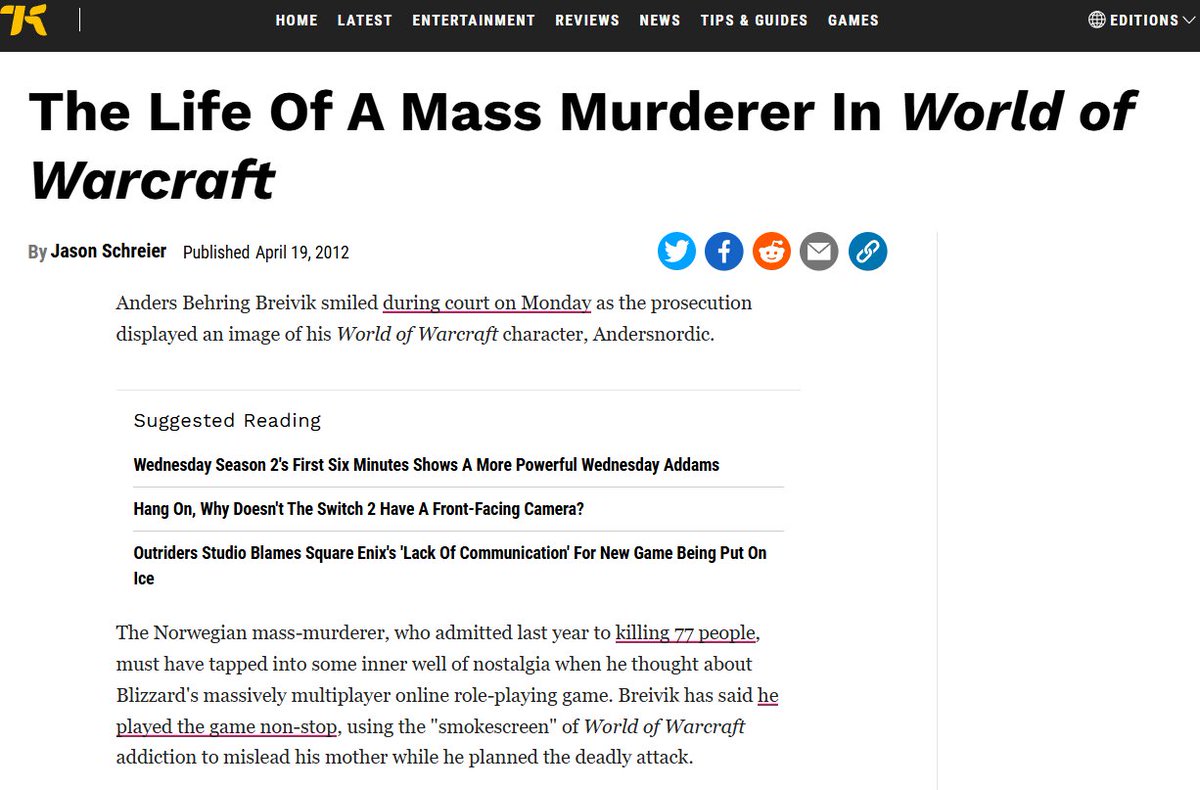The height and width of the screenshot is (790, 1200).
Task: Select the 'Suggested Reading' heading
Action: coord(227,420)
